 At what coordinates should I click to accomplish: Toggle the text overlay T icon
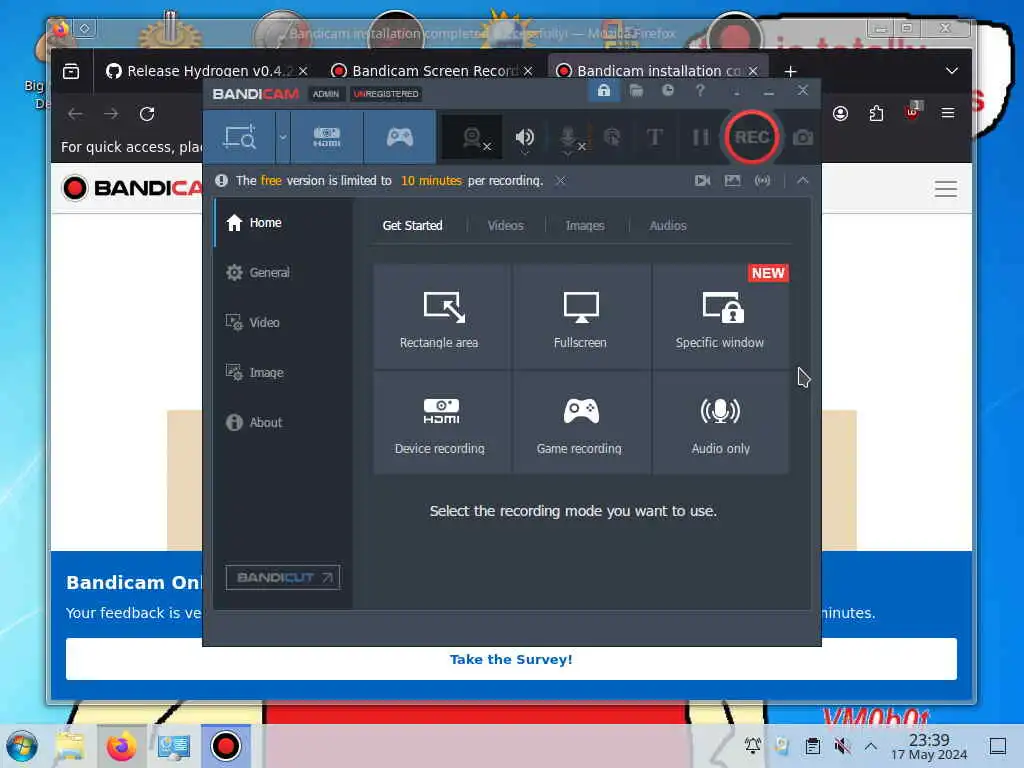[x=654, y=137]
